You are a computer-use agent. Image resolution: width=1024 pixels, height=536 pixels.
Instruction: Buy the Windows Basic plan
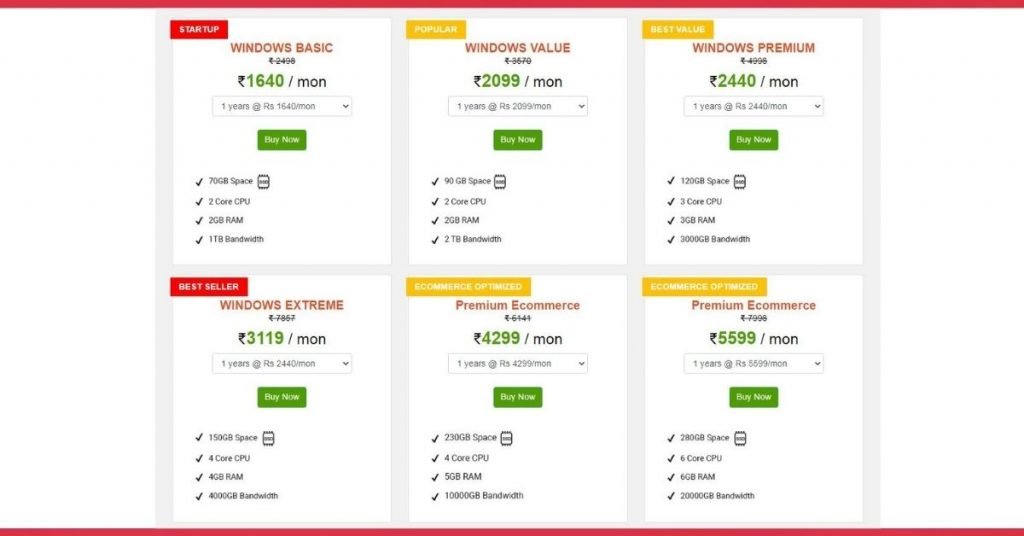click(281, 140)
